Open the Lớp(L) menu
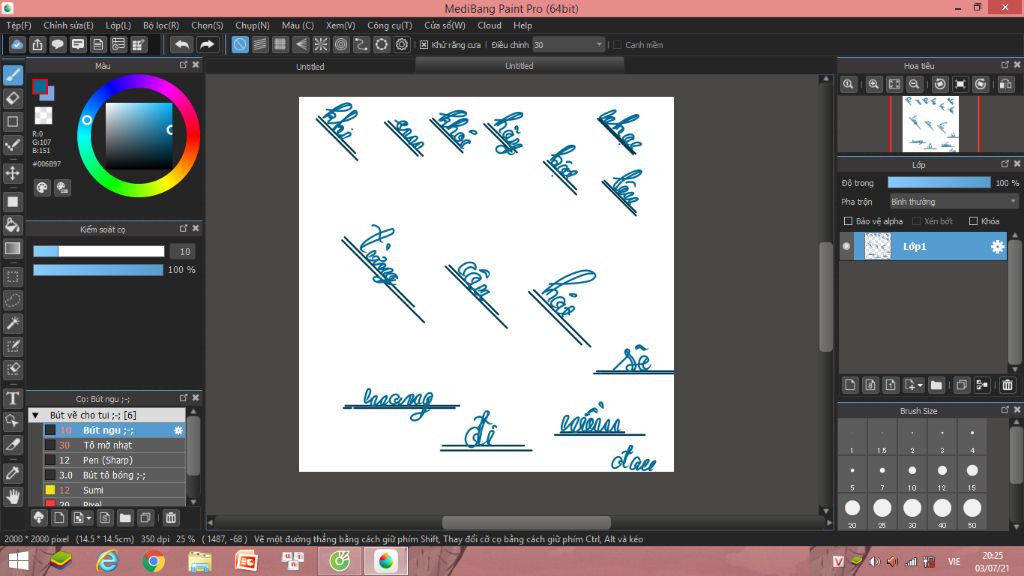The height and width of the screenshot is (576, 1024). click(118, 25)
